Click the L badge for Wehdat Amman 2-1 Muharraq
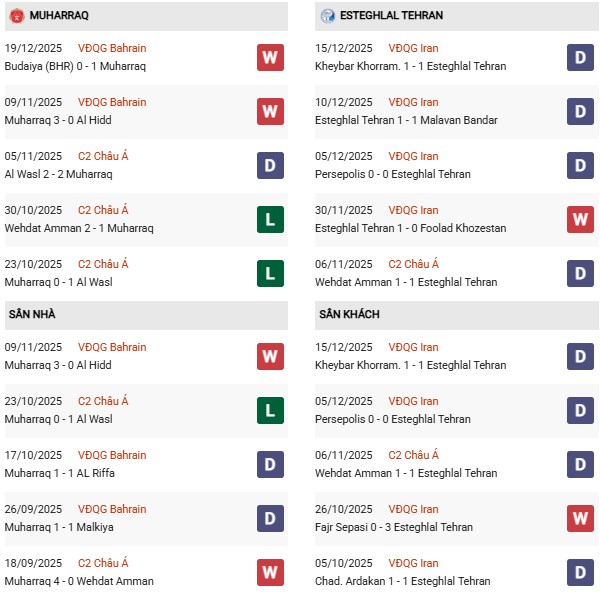The width and height of the screenshot is (600, 592). point(270,219)
